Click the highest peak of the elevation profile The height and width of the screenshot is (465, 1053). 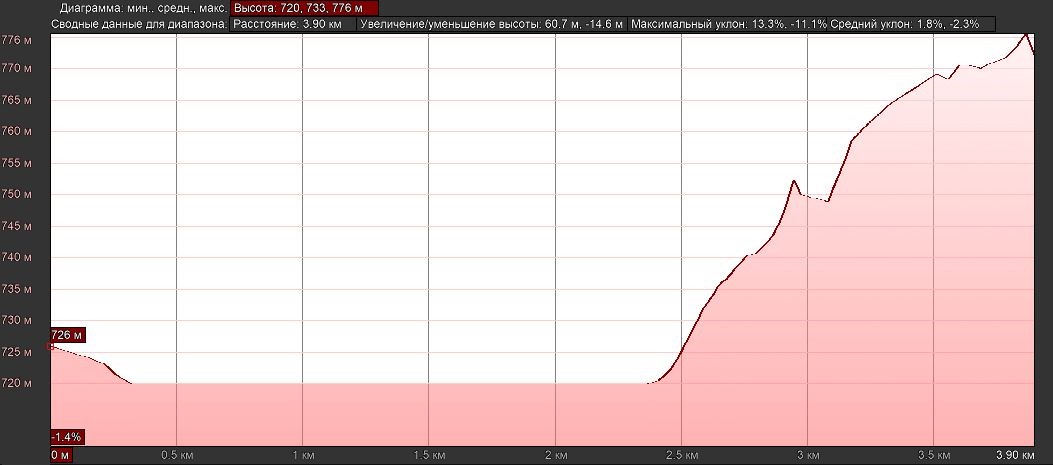[x=1026, y=35]
